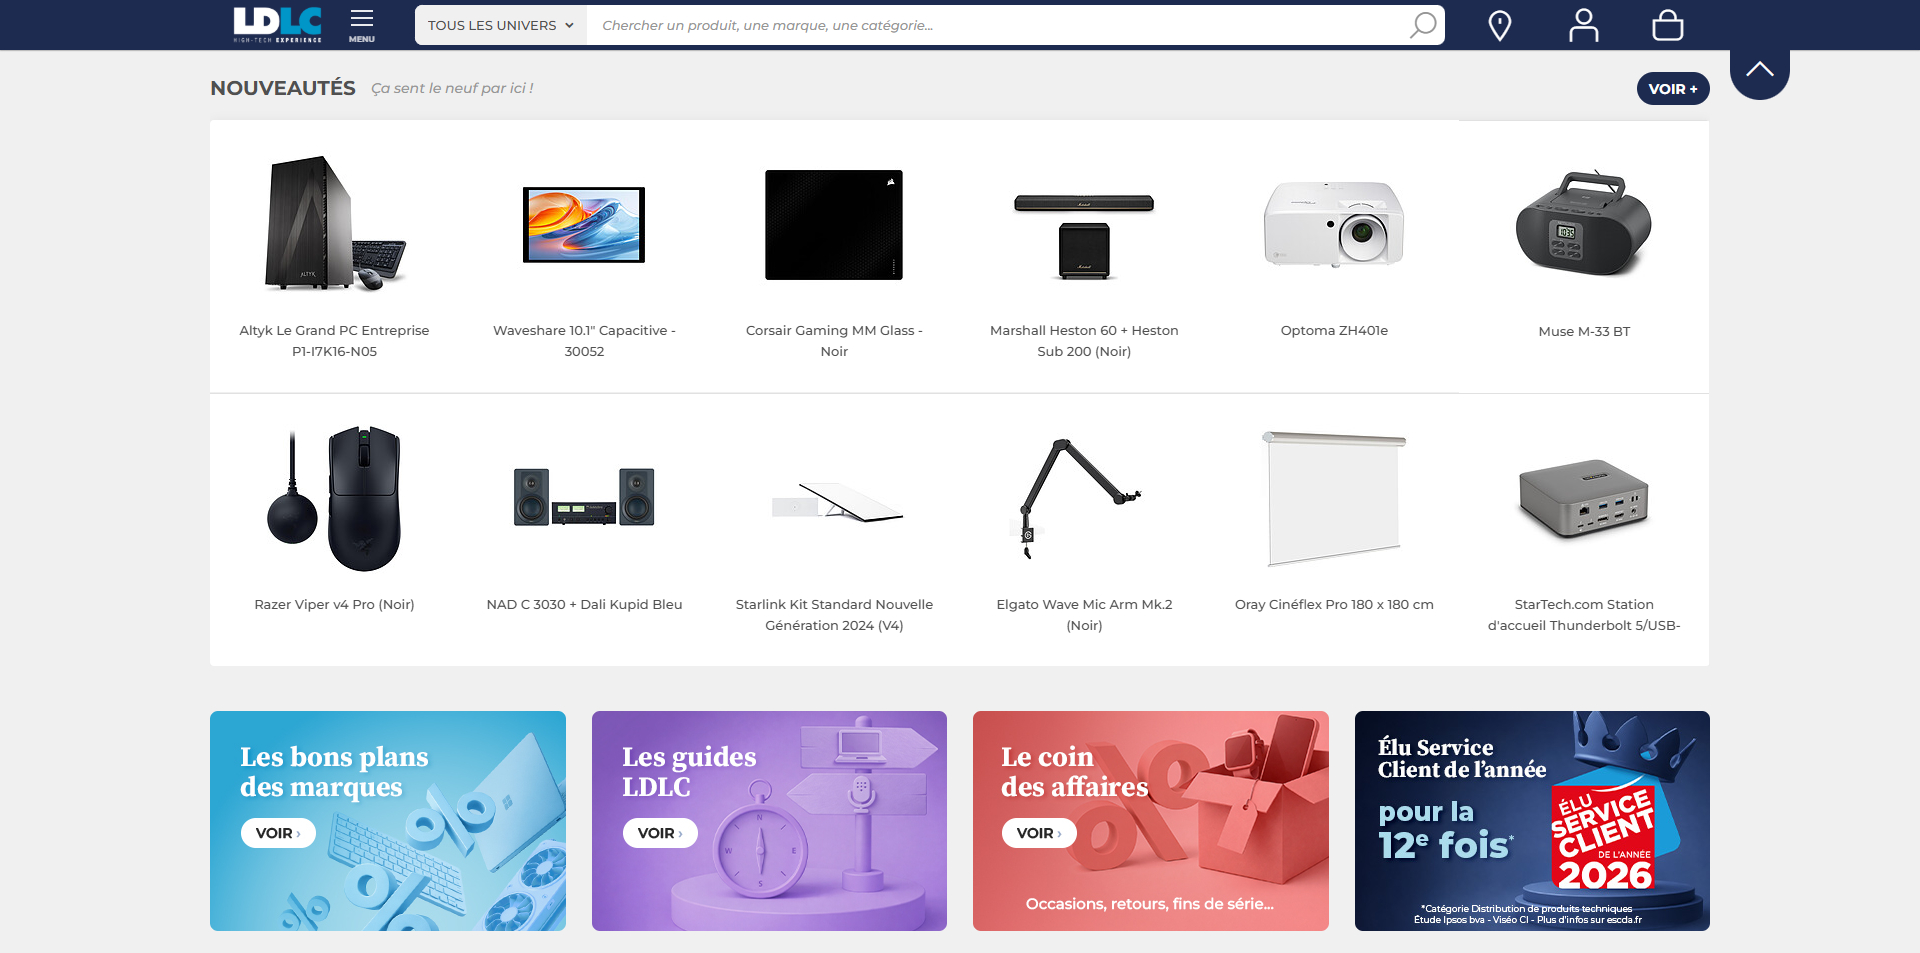
Task: Open Corsair Gaming MM Glass mousepad image
Action: coord(834,225)
